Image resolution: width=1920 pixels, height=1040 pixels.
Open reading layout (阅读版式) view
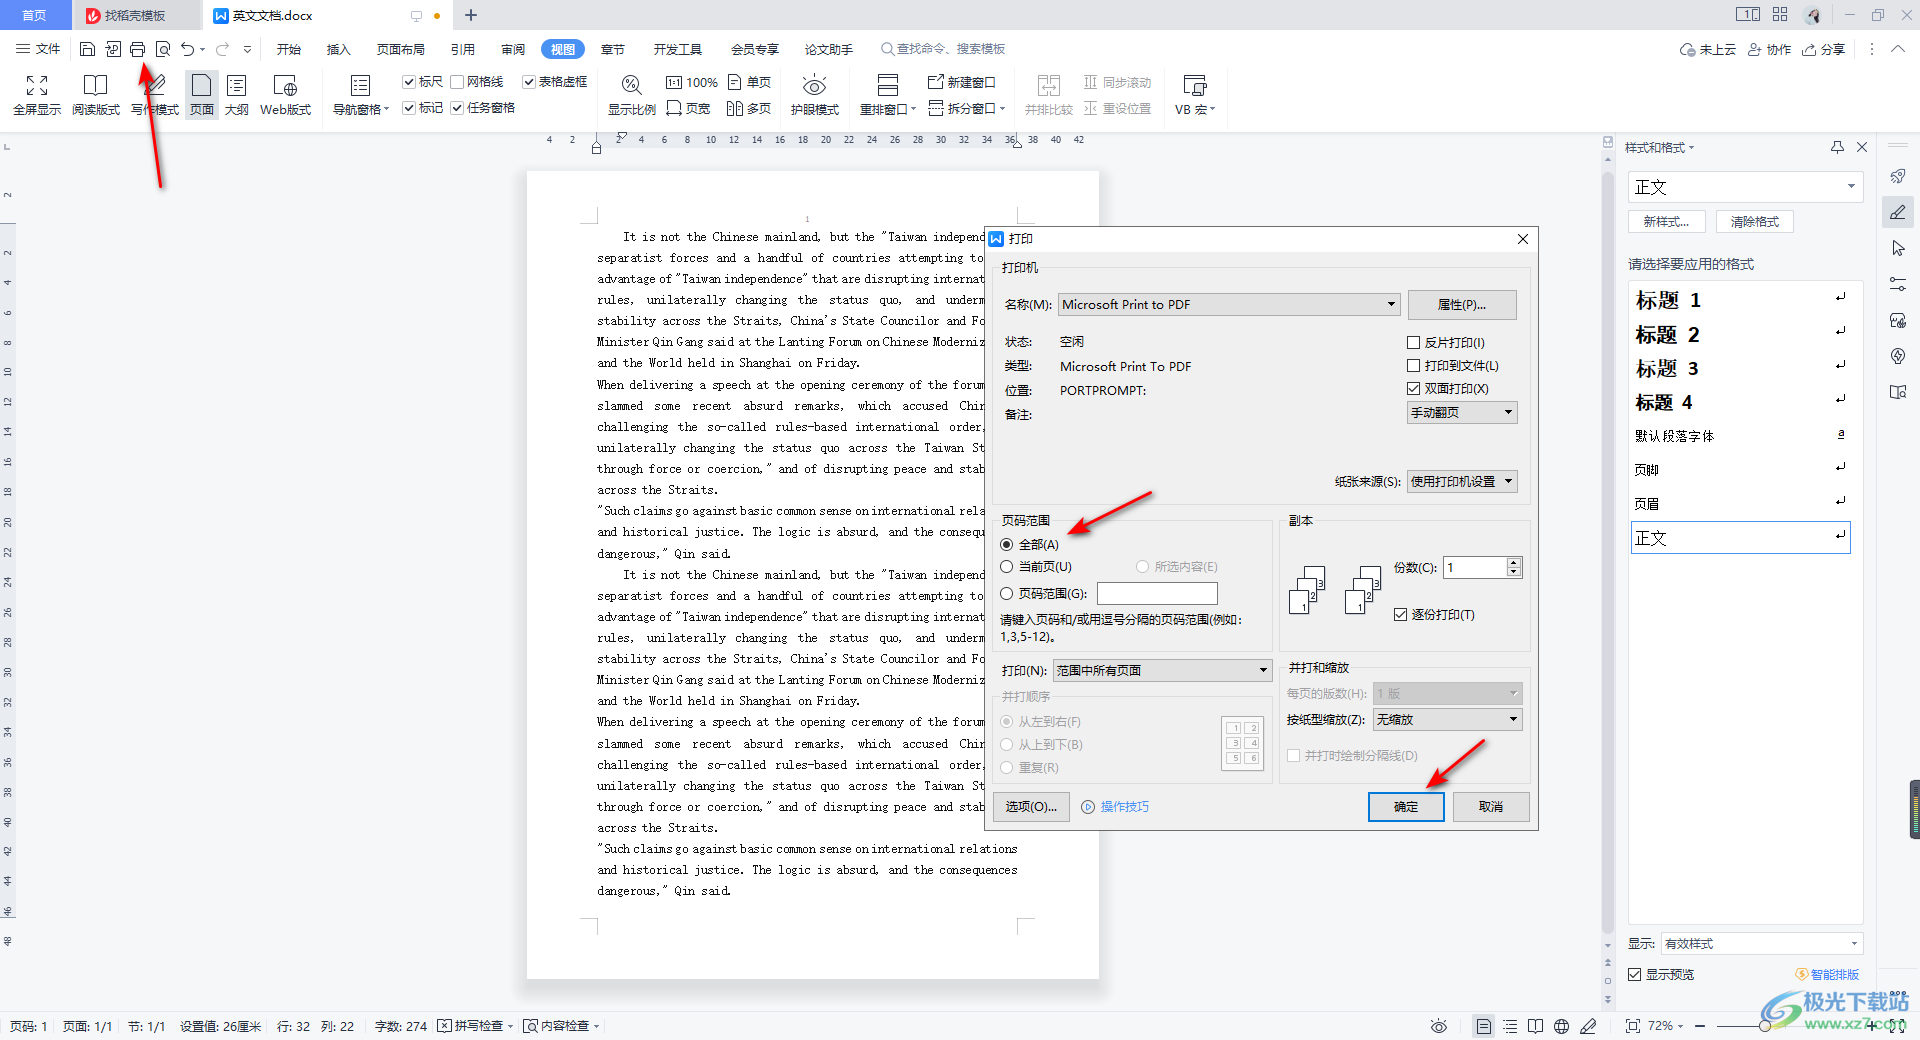96,95
